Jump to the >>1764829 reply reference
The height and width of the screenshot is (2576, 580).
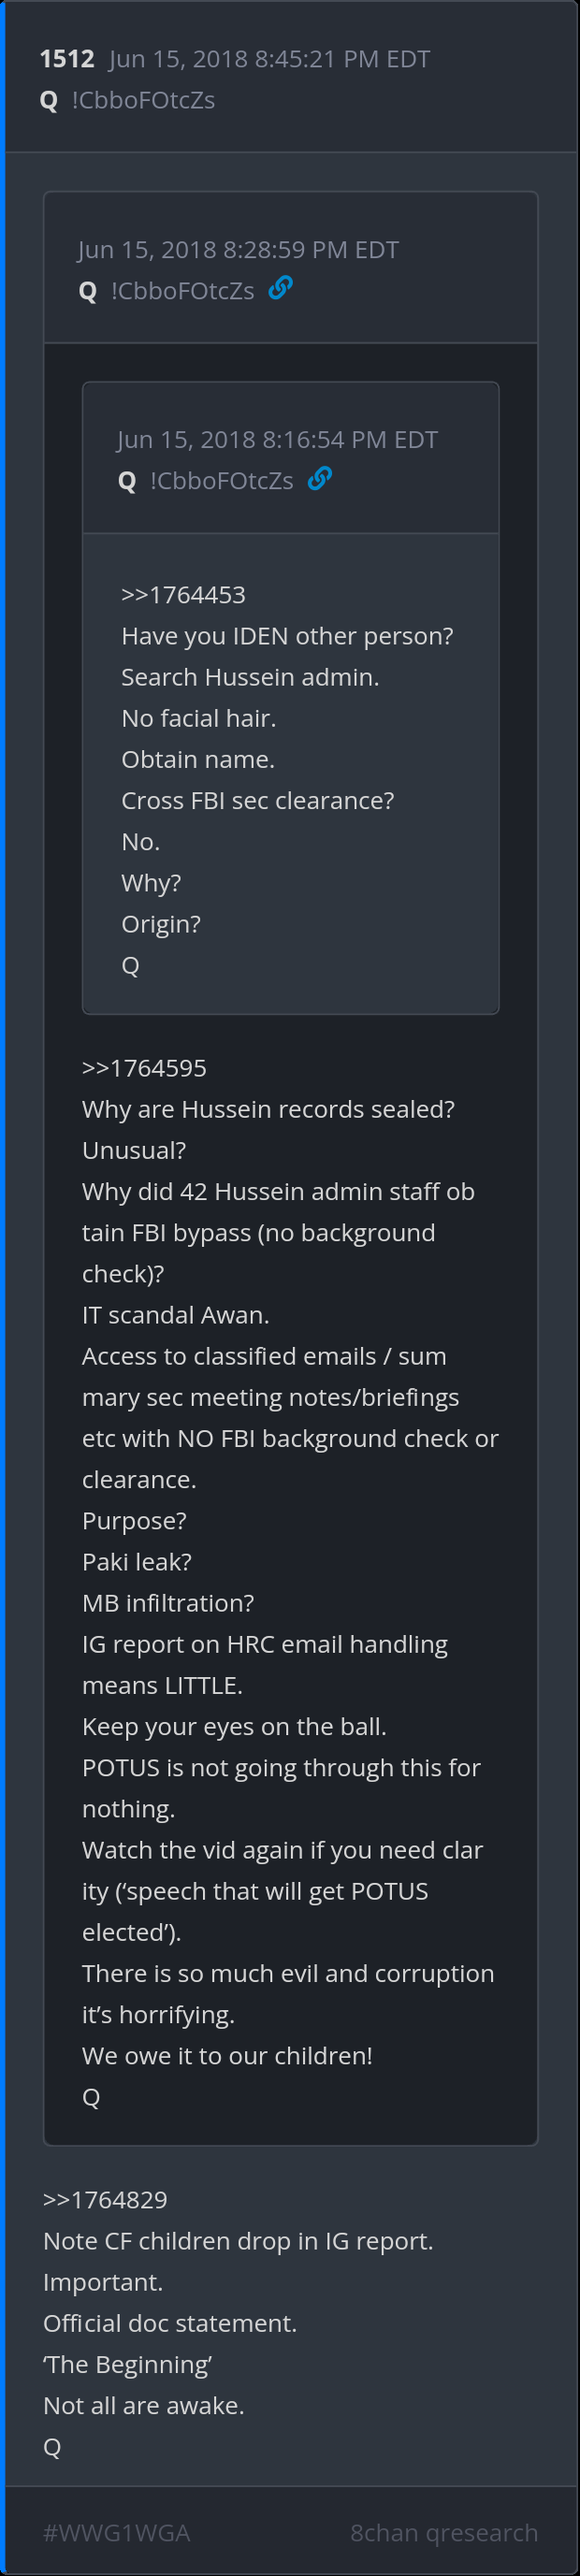[105, 2200]
